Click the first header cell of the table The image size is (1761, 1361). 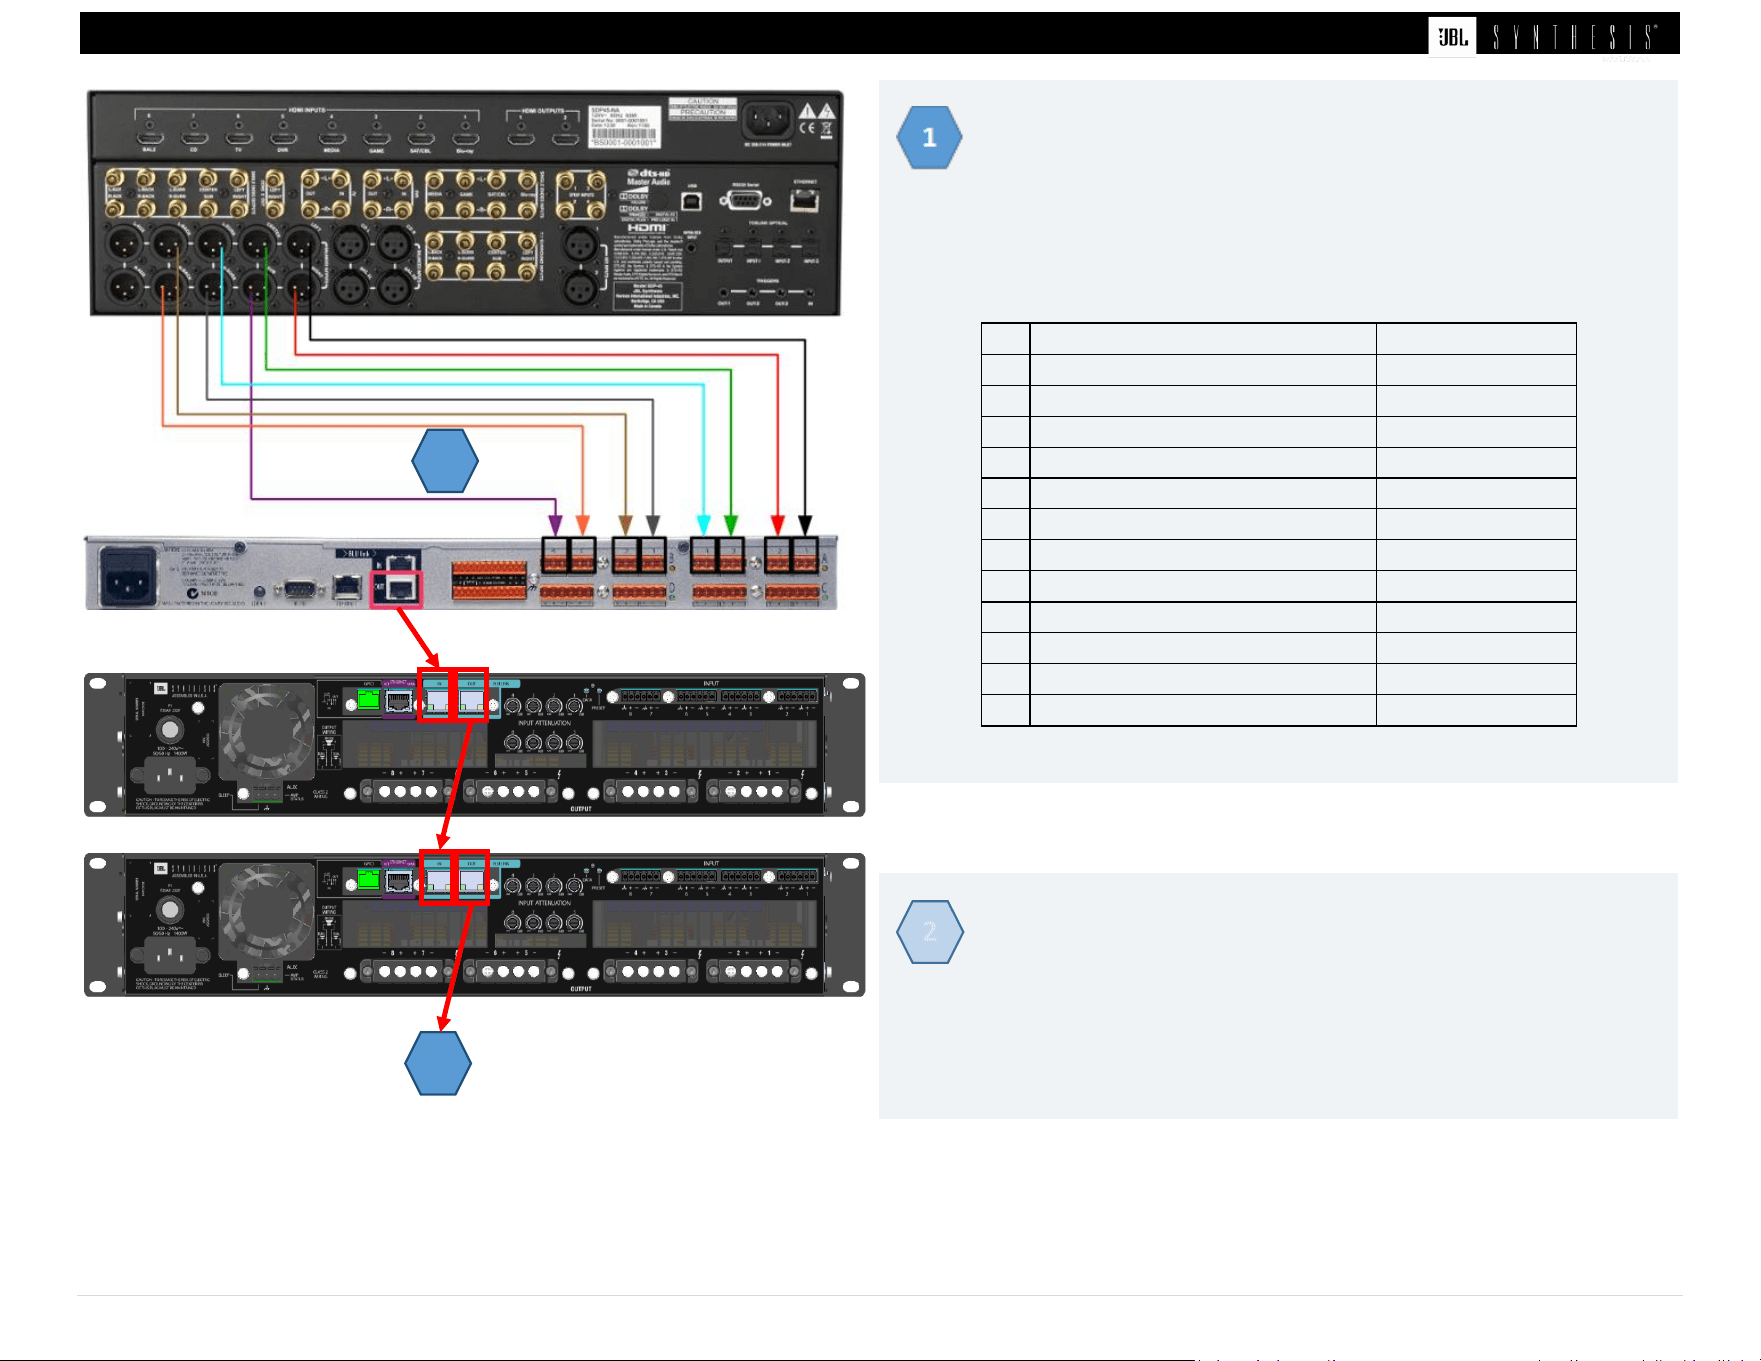pyautogui.click(x=1005, y=339)
